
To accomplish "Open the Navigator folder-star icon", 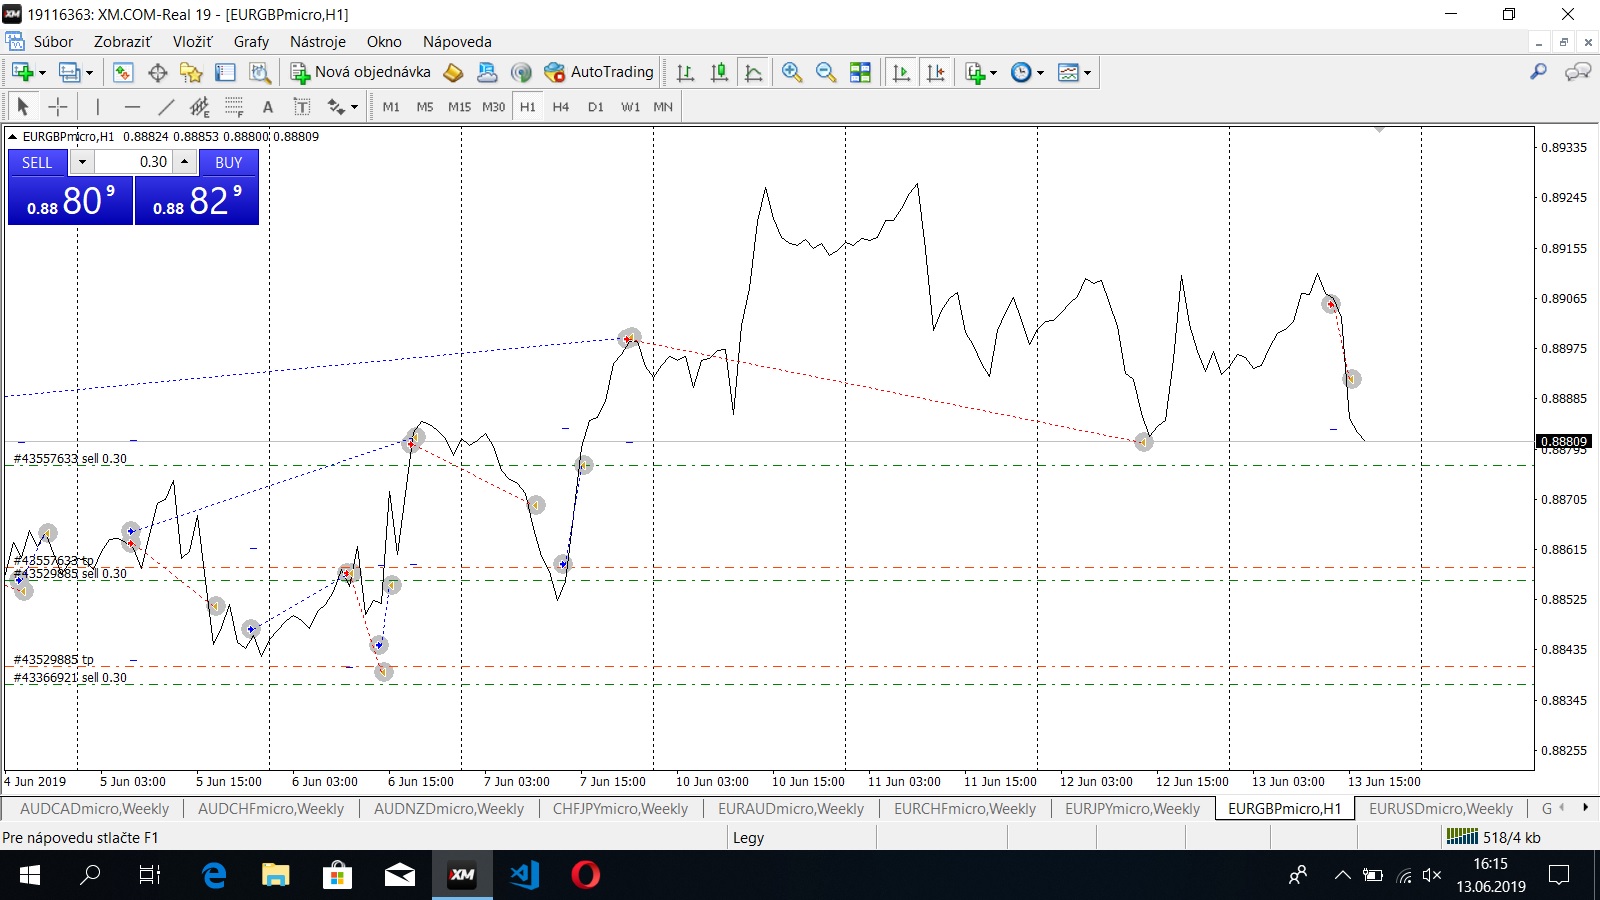I will [x=191, y=72].
